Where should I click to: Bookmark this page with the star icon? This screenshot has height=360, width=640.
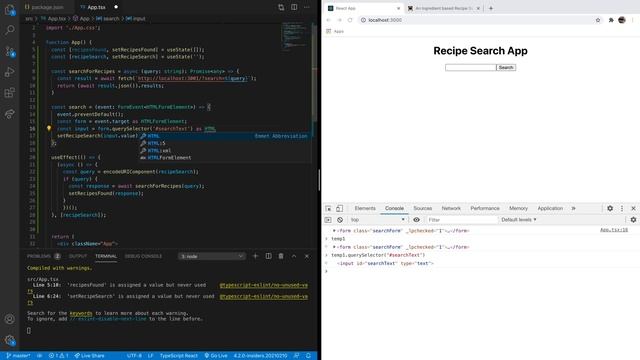click(598, 20)
